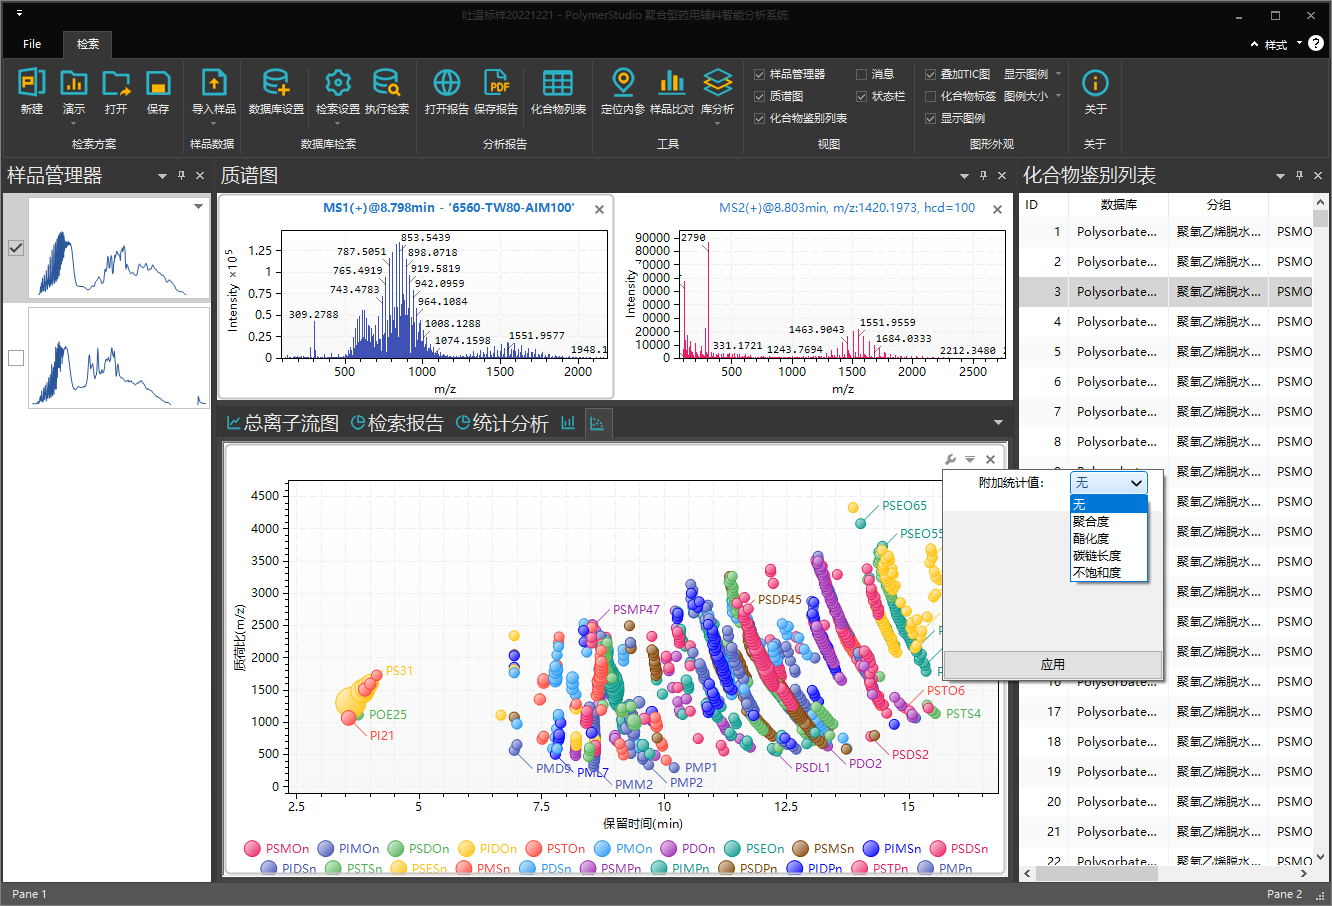This screenshot has height=906, width=1332.
Task: Select the scatter plot icon tab
Action: [597, 423]
